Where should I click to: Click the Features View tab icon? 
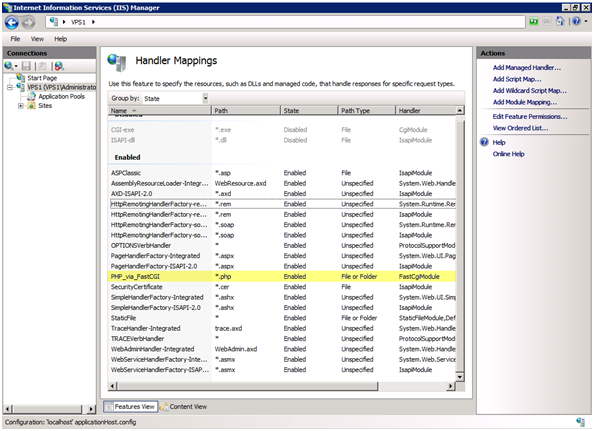pyautogui.click(x=109, y=407)
